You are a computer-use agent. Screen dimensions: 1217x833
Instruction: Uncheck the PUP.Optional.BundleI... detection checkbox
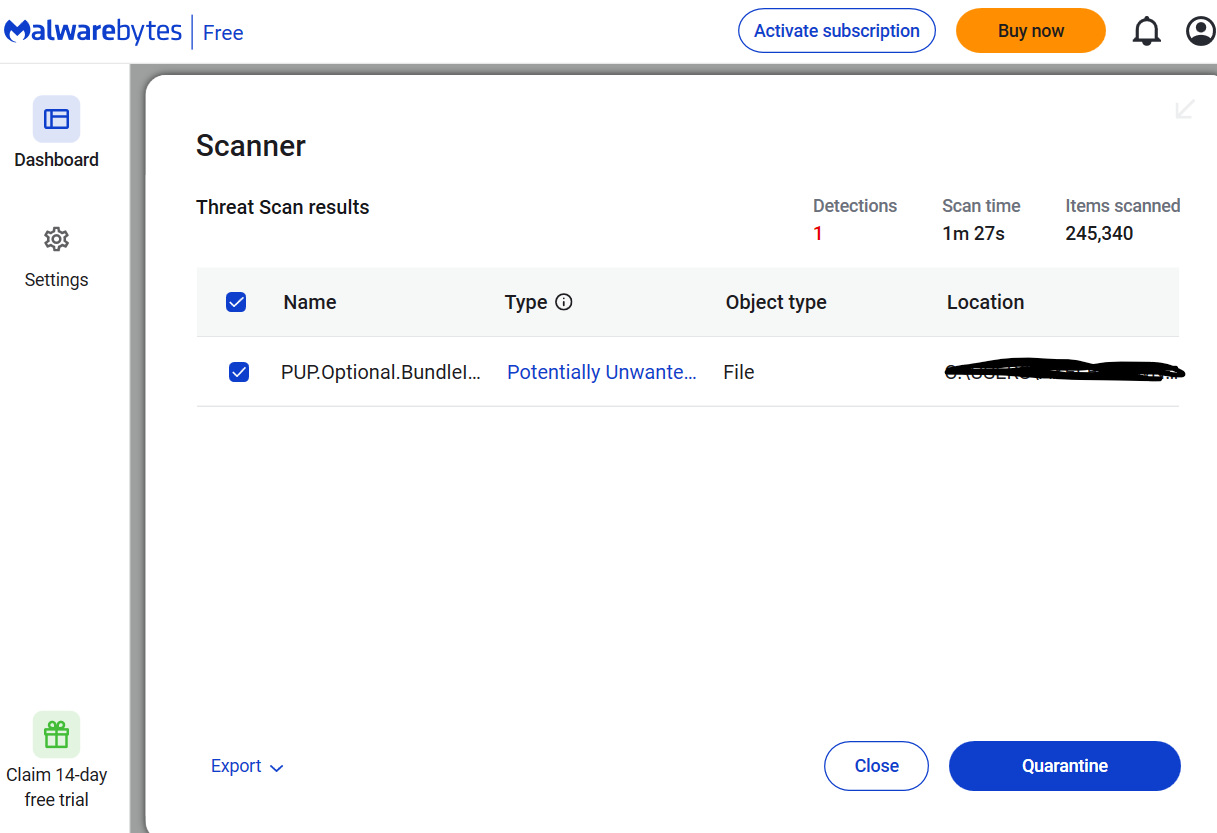239,372
